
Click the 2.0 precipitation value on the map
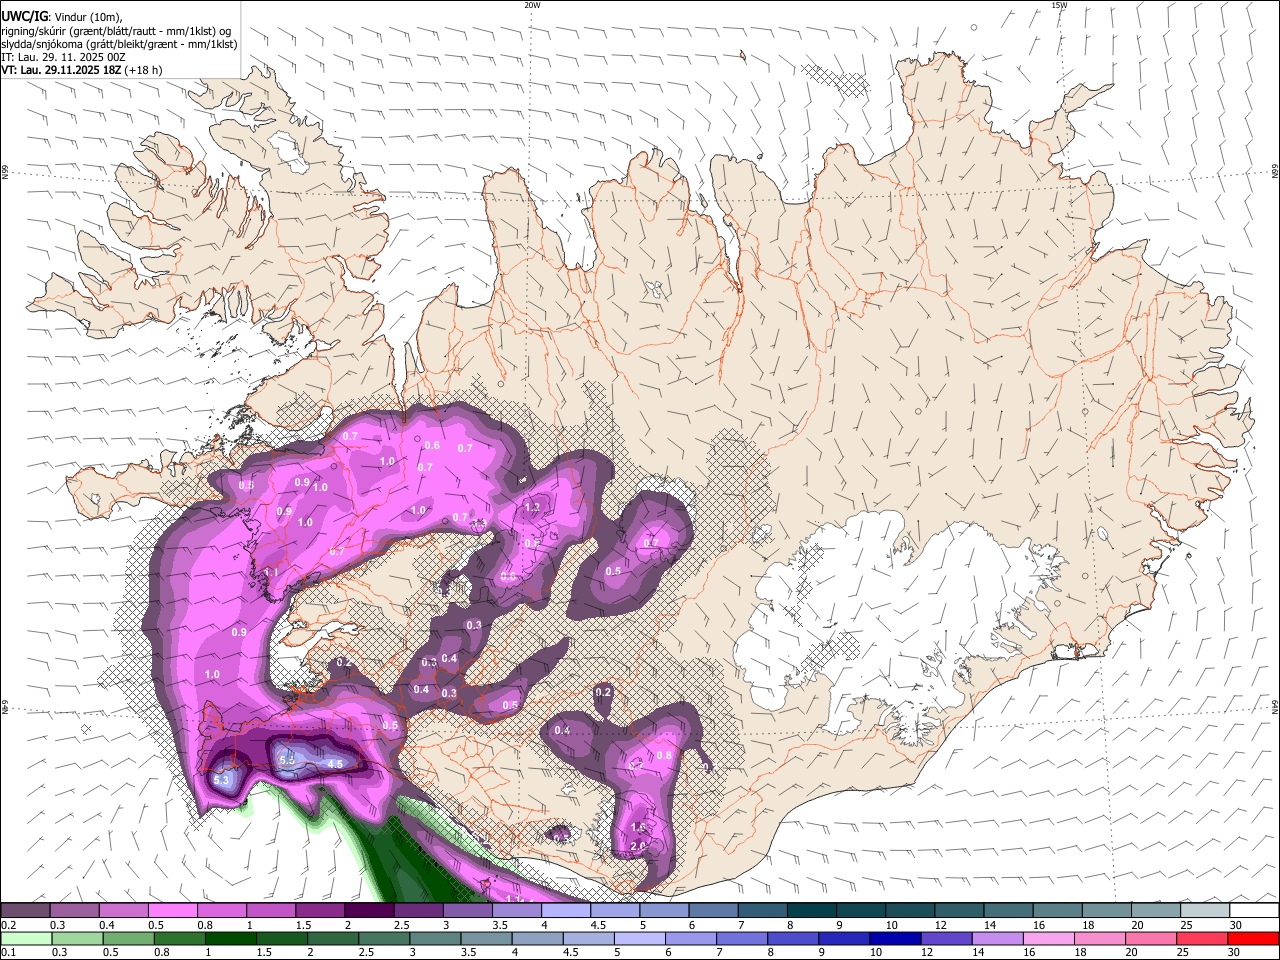(x=639, y=847)
